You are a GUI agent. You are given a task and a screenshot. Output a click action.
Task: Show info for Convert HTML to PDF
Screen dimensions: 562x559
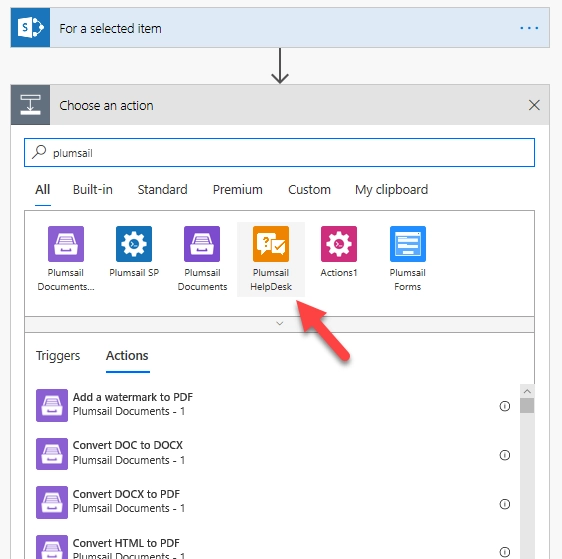[505, 552]
